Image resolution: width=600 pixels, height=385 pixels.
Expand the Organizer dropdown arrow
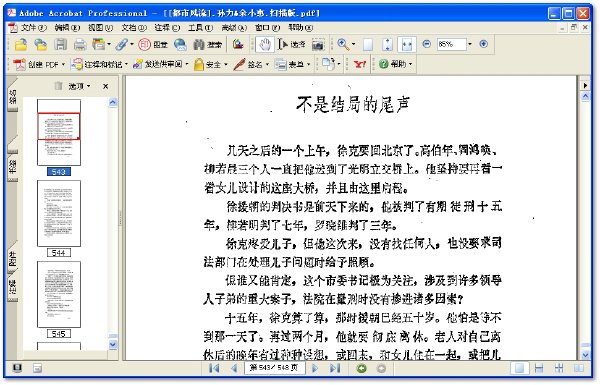(x=109, y=44)
